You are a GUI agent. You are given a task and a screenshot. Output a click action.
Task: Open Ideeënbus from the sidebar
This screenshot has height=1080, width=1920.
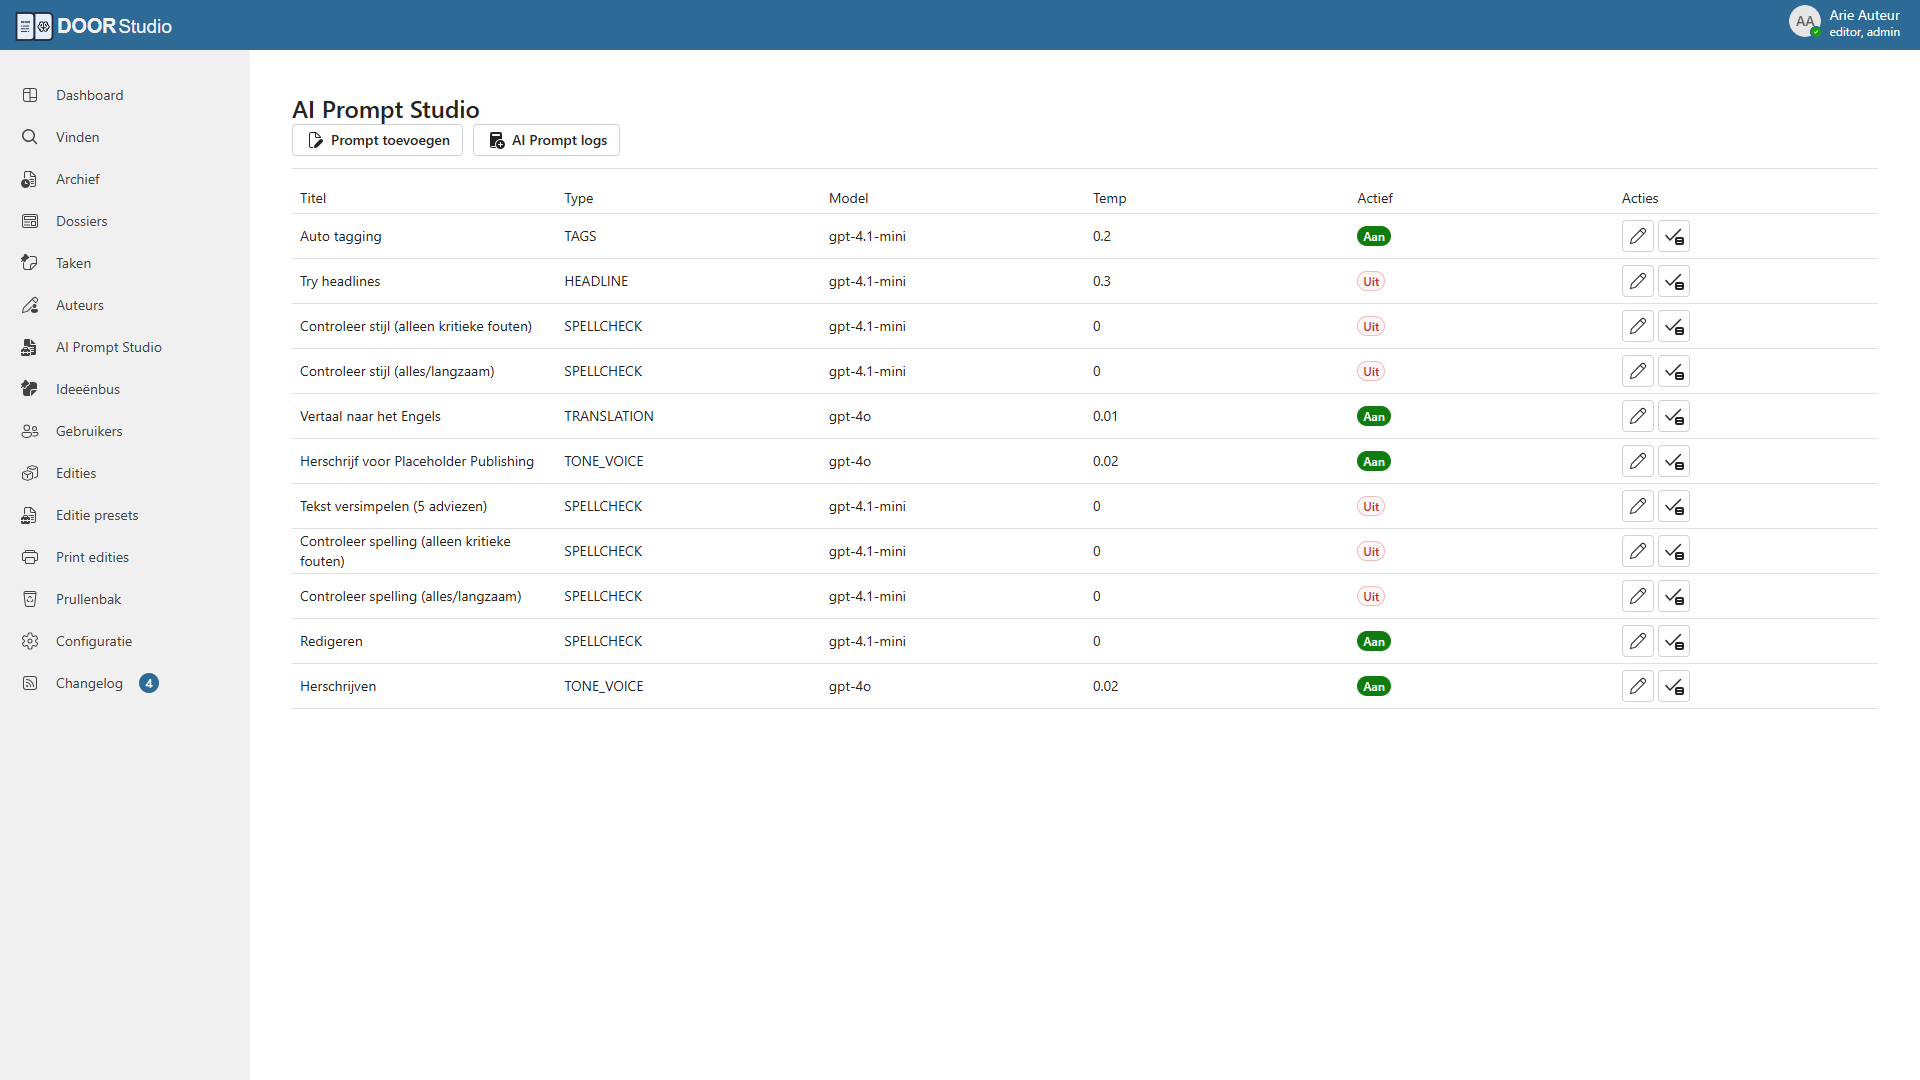(88, 389)
